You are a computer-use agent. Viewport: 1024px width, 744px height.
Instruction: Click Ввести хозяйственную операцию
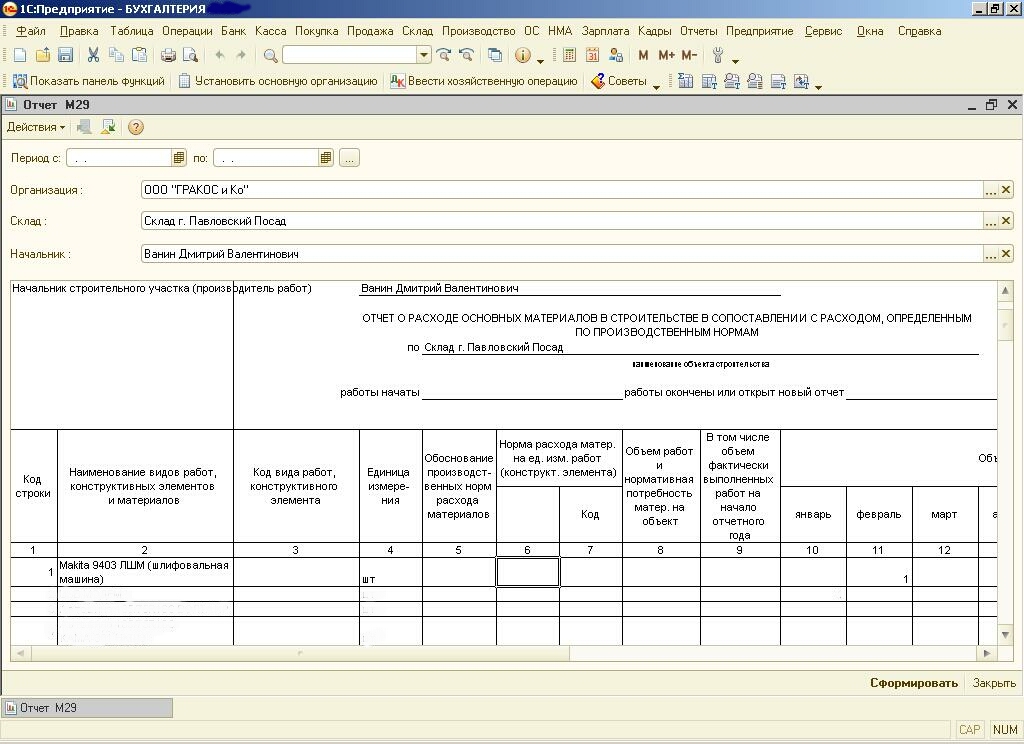coord(484,81)
